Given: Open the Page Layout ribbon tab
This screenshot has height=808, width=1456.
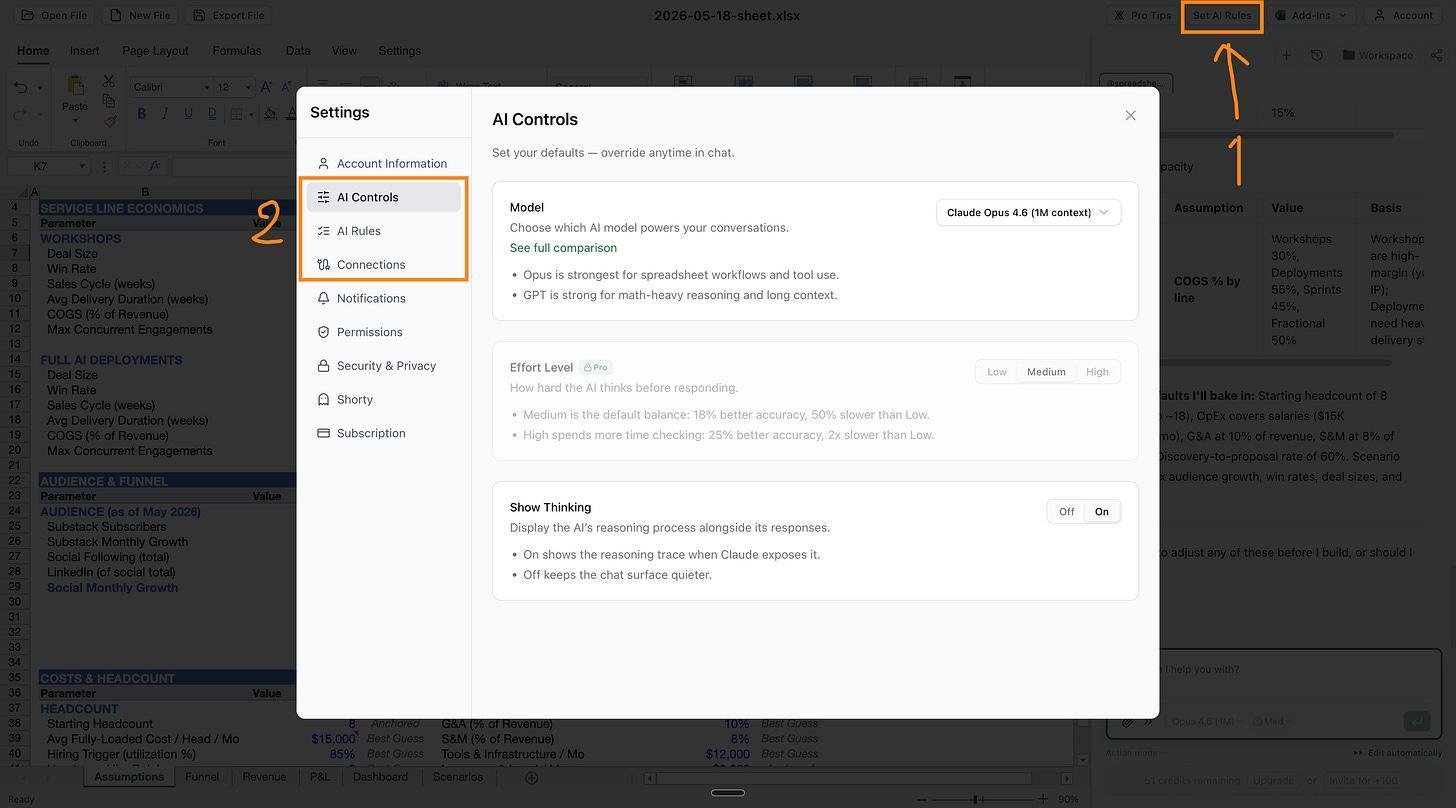Looking at the screenshot, I should (155, 51).
